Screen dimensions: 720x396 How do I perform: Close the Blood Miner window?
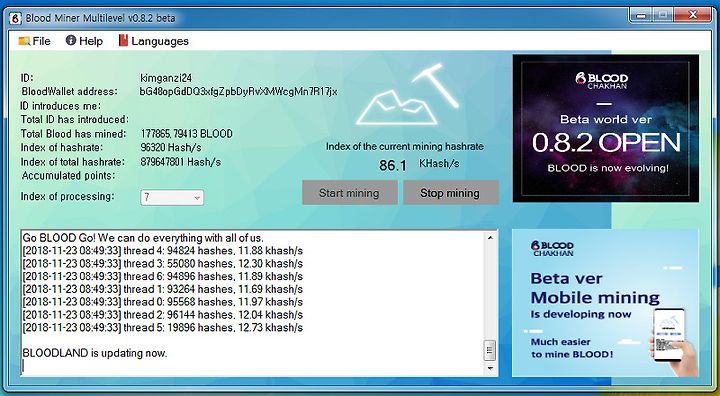coord(692,16)
